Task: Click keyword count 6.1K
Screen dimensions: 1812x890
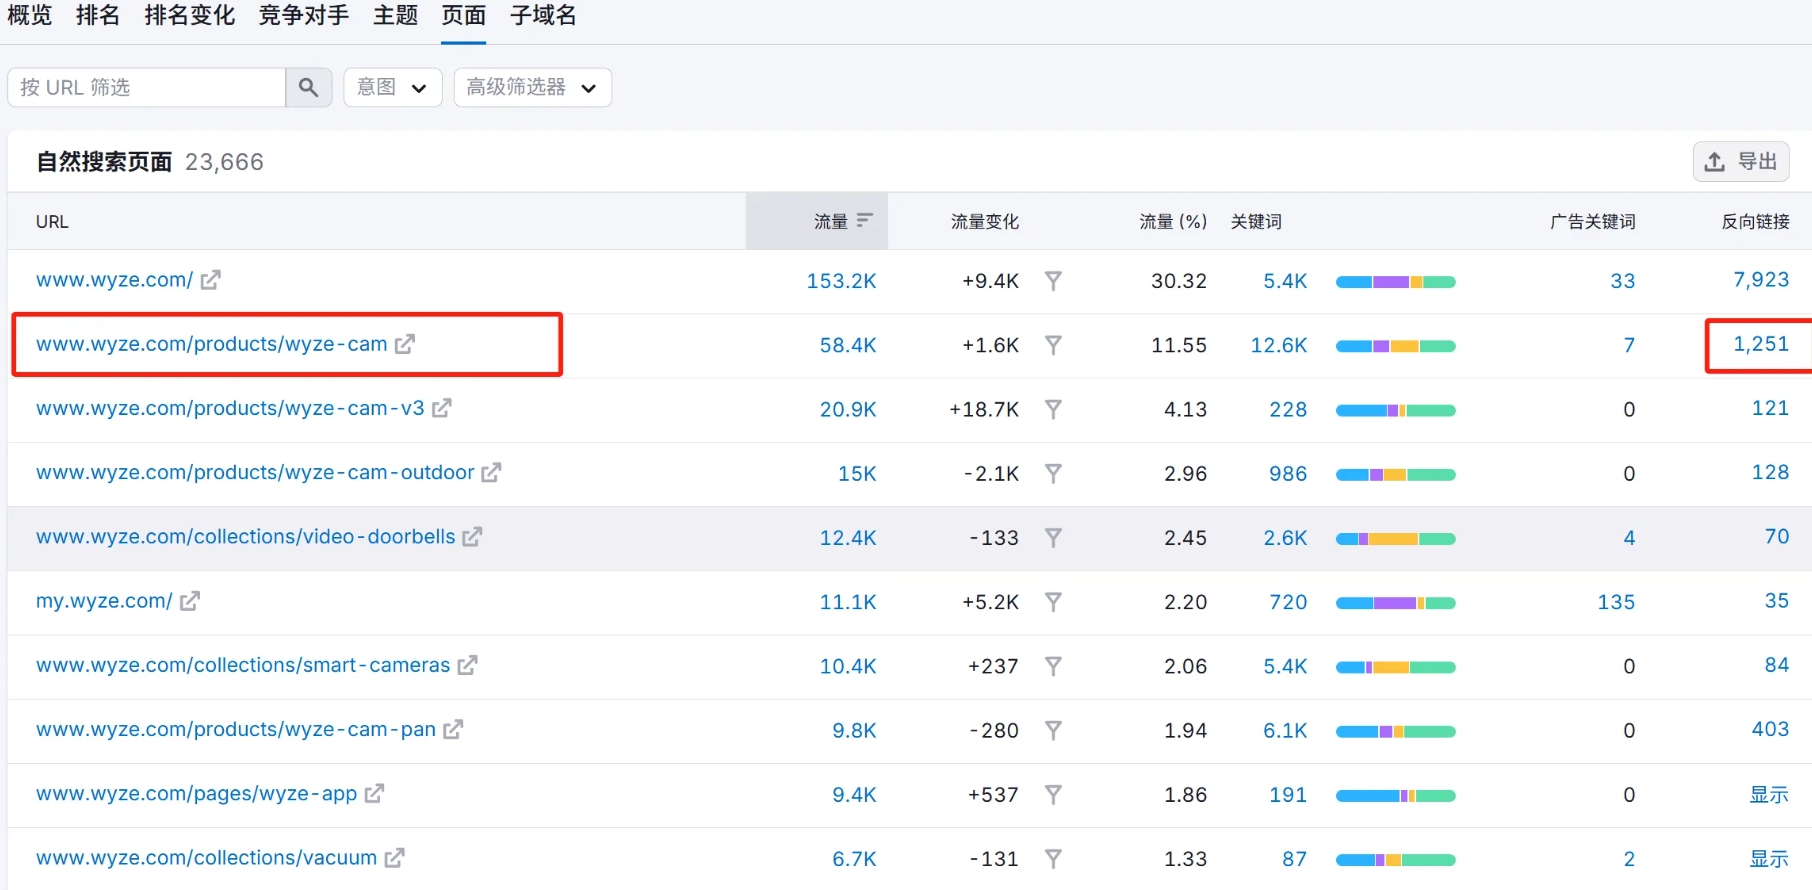Action: (x=1285, y=731)
